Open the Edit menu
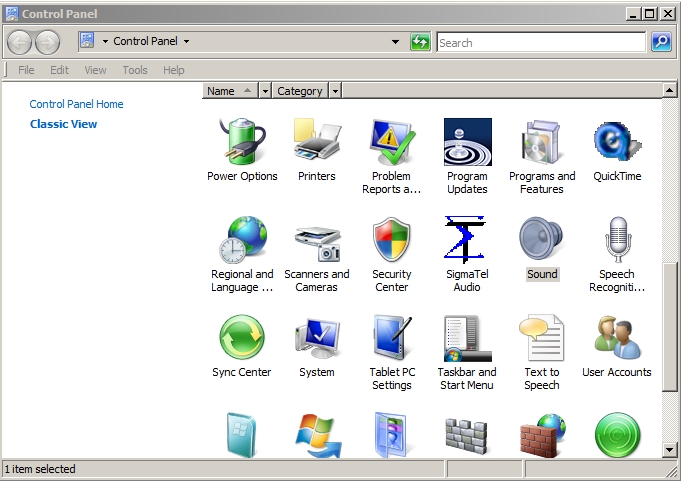This screenshot has height=481, width=681. [59, 70]
